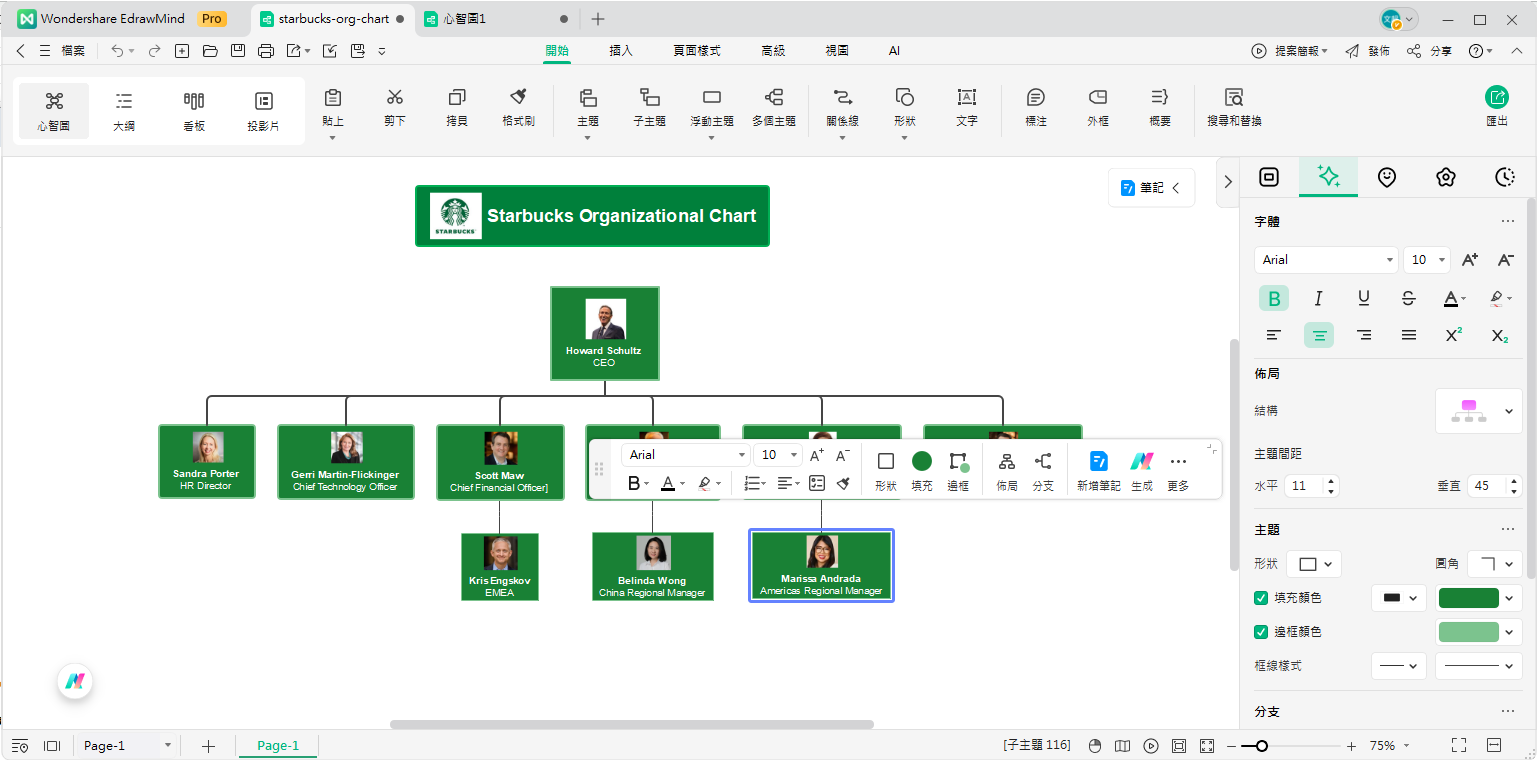Switch to the 心智圖1 document tab

[468, 19]
